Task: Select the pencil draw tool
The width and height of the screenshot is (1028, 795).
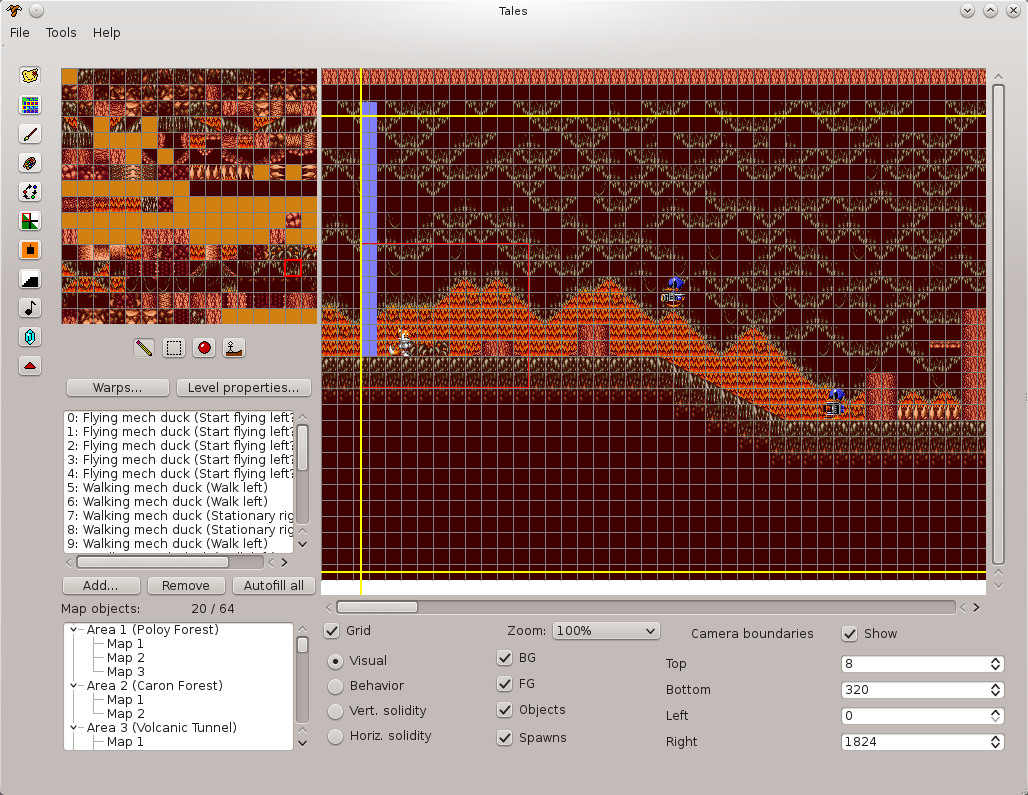Action: pyautogui.click(x=145, y=348)
